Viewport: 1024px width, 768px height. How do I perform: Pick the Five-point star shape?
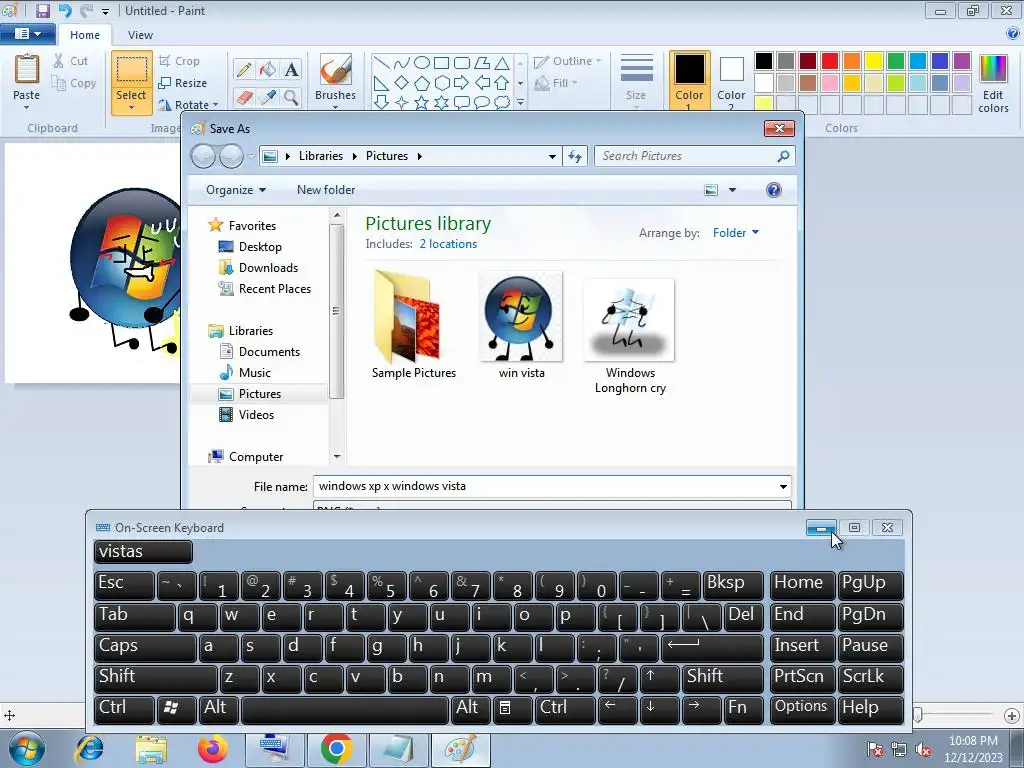[422, 103]
